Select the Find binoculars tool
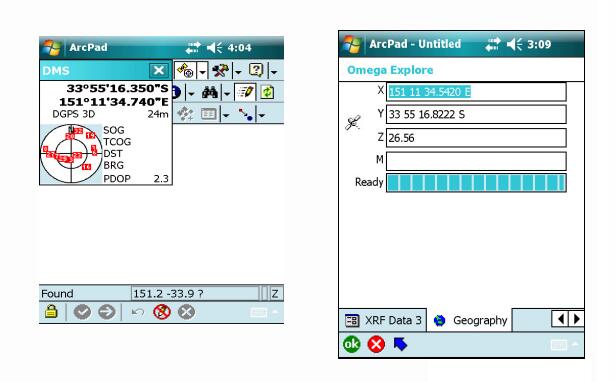The image size is (615, 382). [210, 93]
